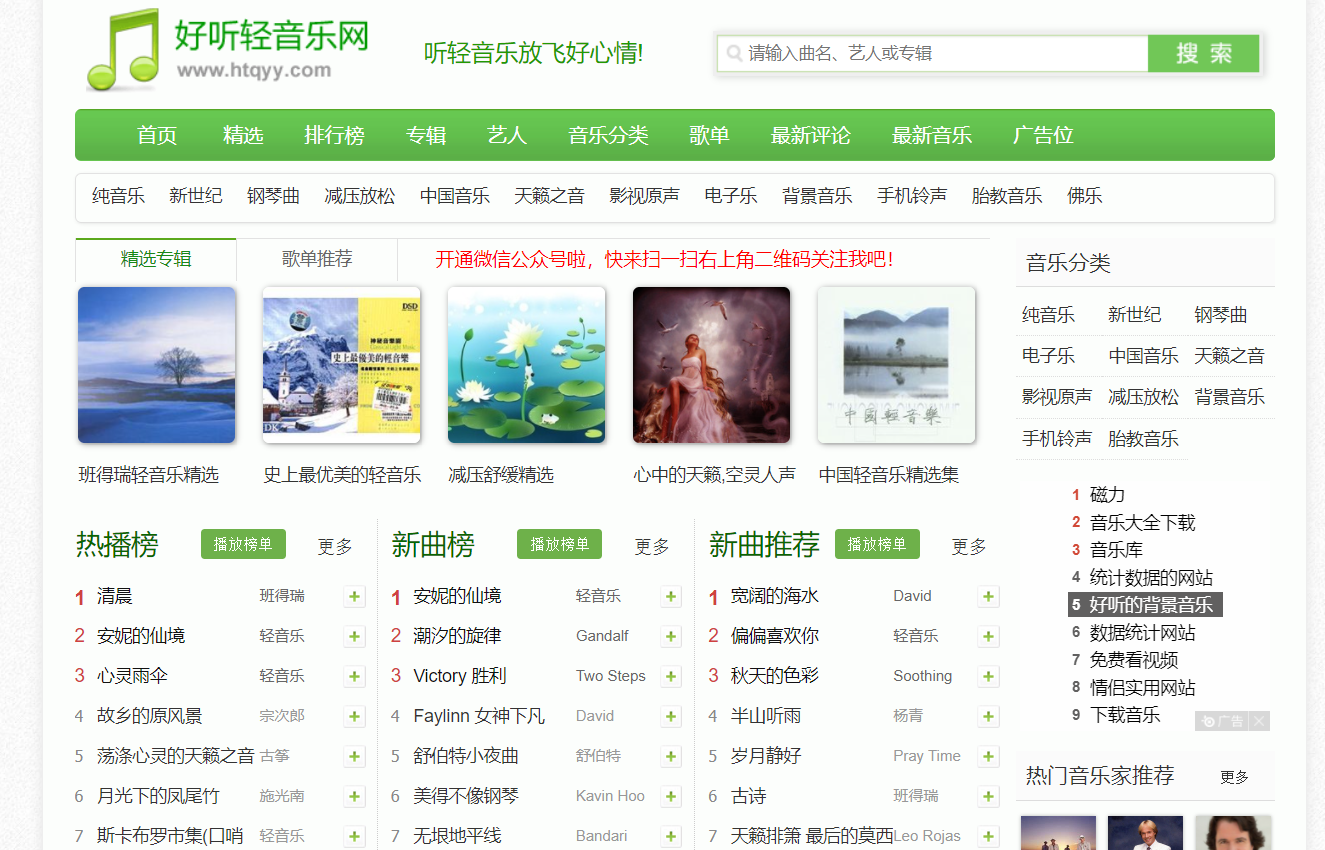
Task: Open the 班得瑞轻音乐精选 album thumbnail
Action: pos(157,365)
